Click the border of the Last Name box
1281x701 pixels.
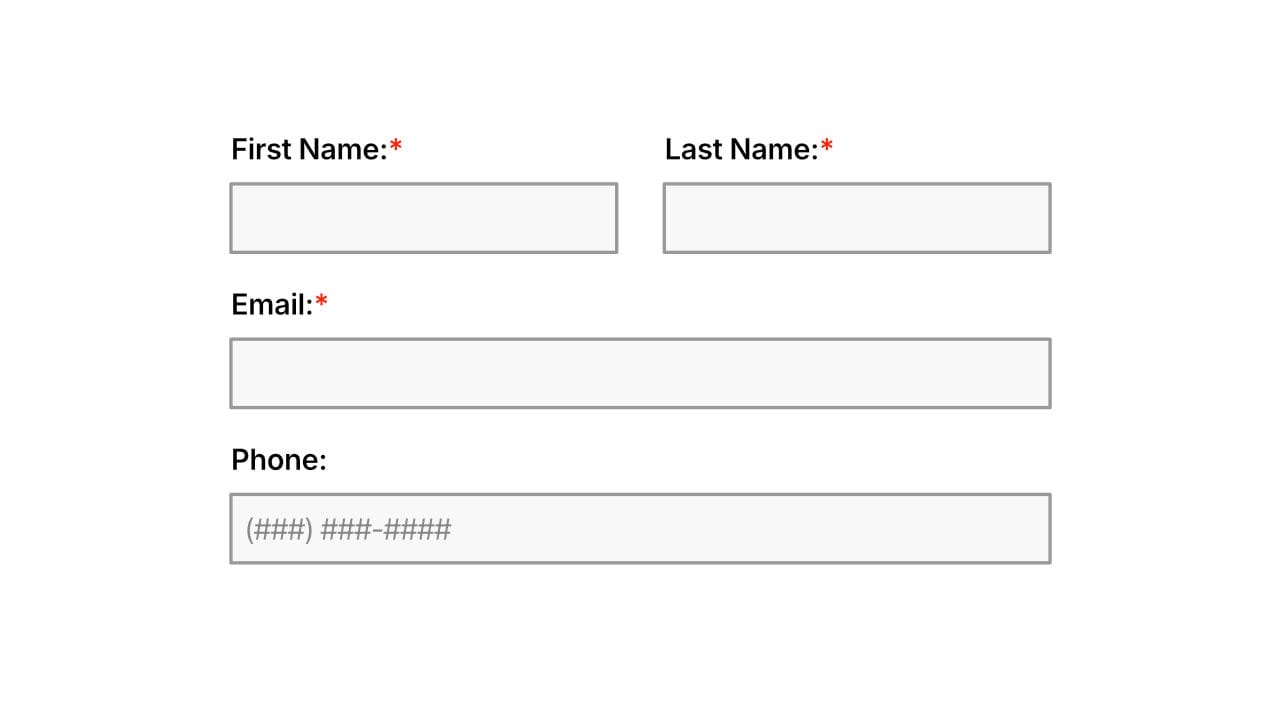tap(857, 183)
